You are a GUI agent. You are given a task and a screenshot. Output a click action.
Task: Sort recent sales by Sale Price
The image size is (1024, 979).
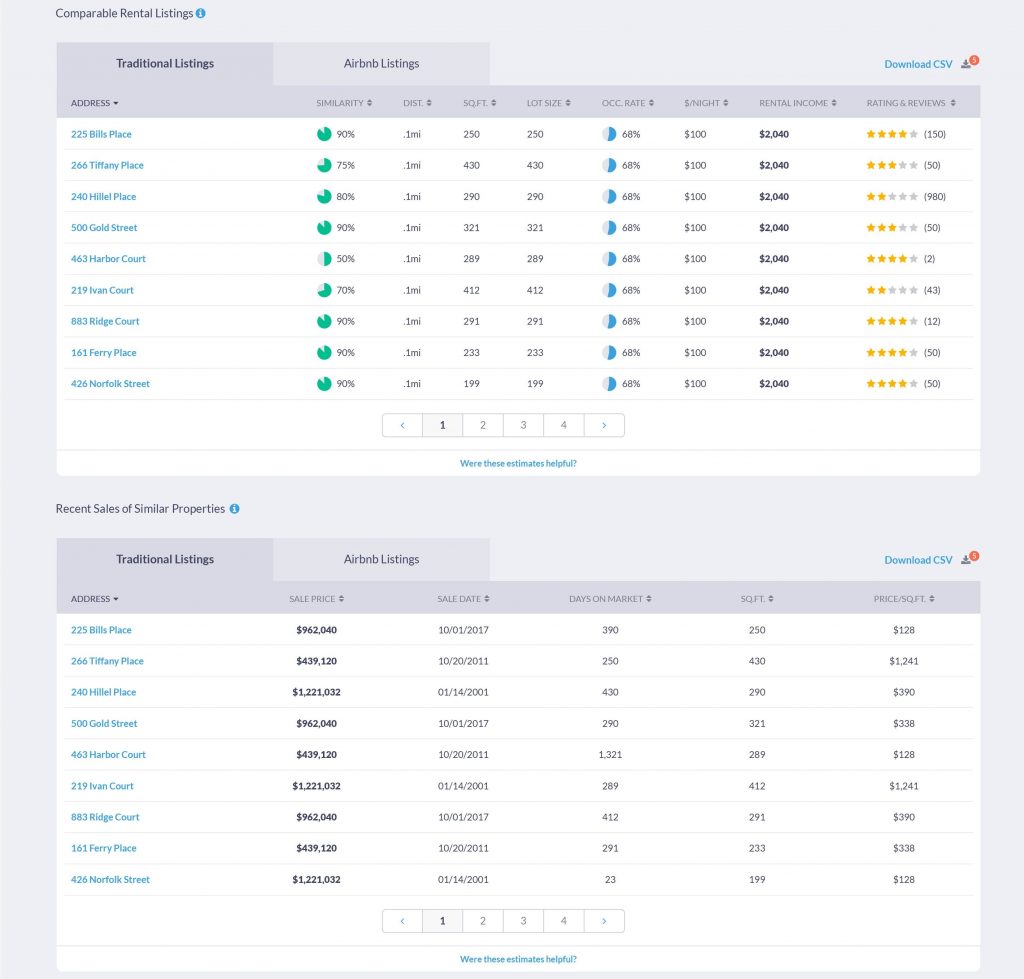(x=316, y=599)
